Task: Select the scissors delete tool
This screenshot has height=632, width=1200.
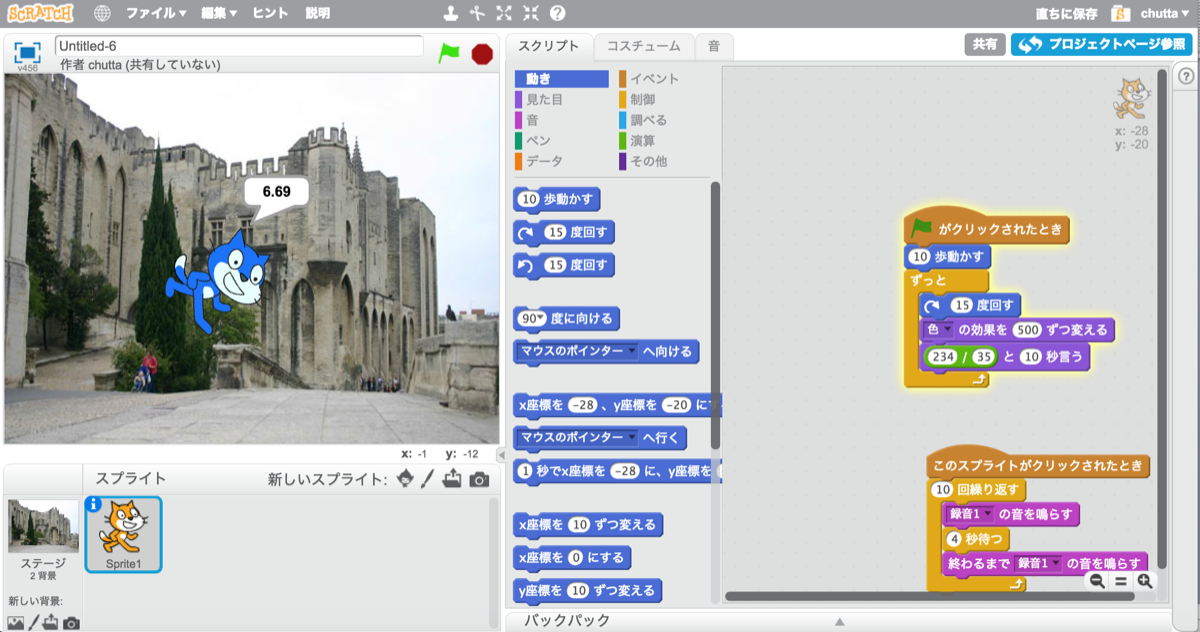Action: 477,14
